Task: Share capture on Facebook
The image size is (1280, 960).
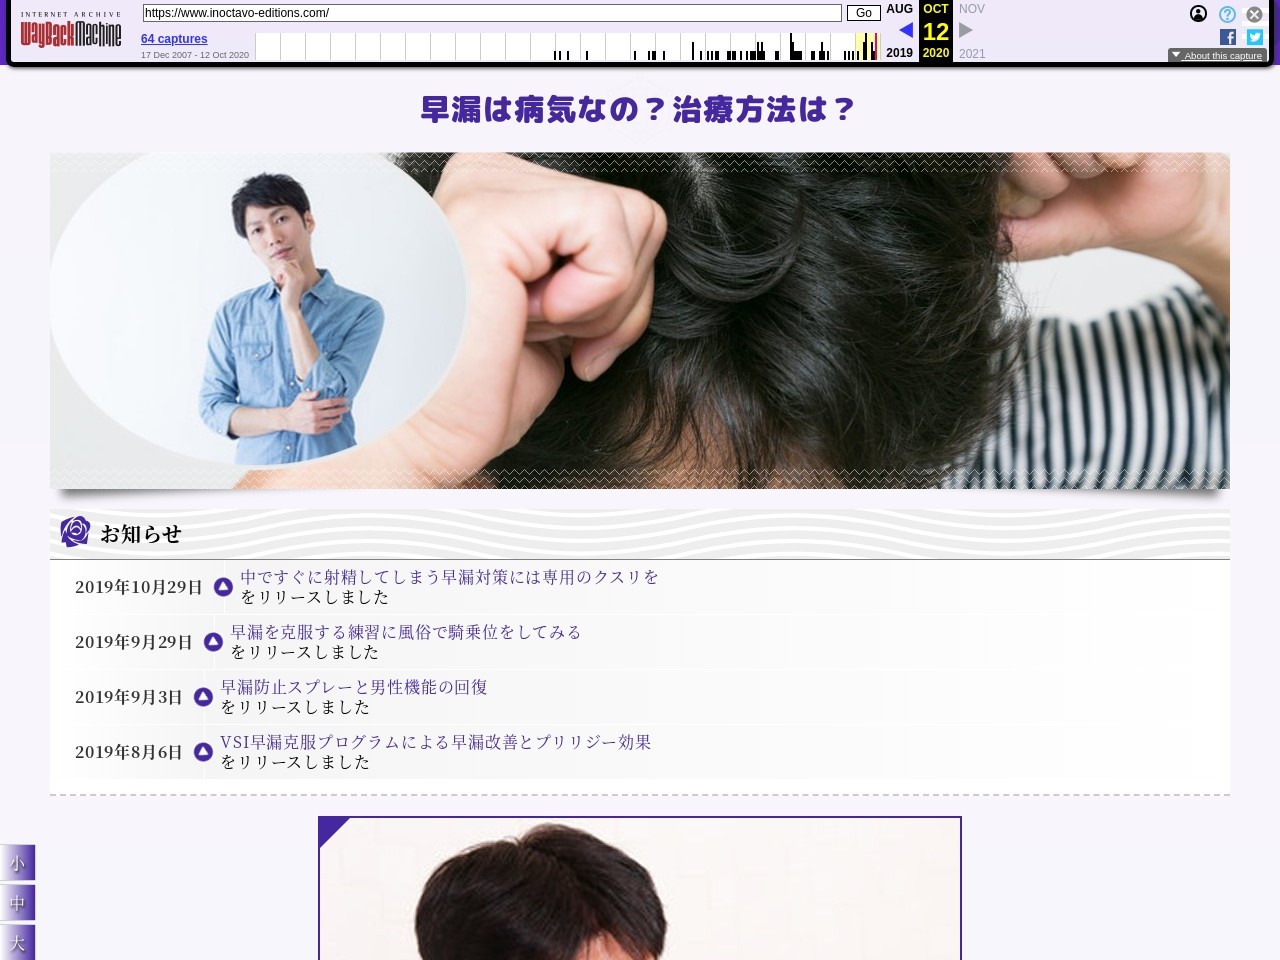Action: [1228, 37]
